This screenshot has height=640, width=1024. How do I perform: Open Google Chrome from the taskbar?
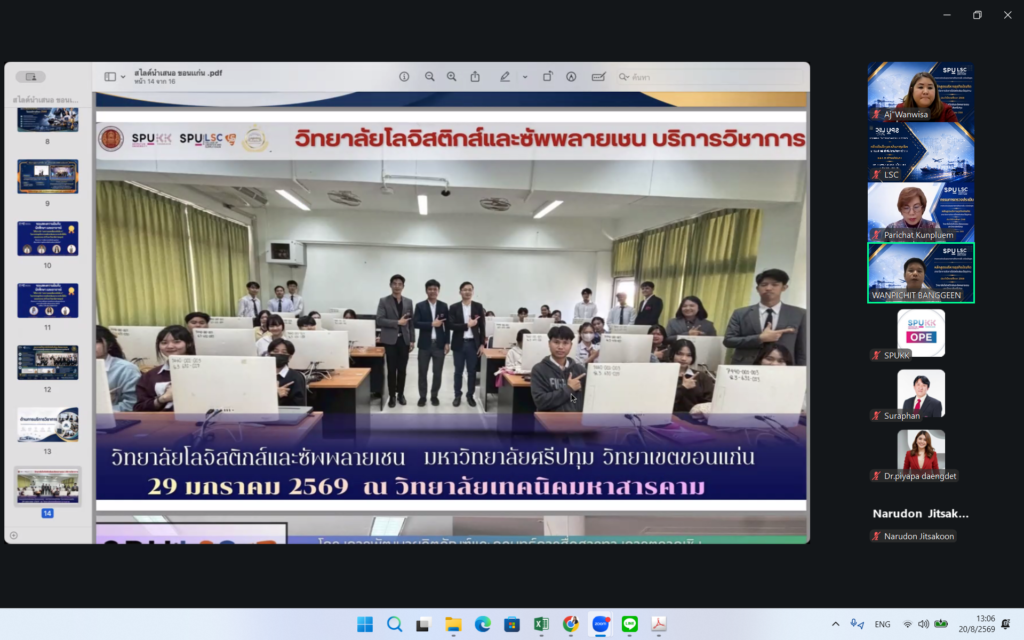(x=571, y=624)
